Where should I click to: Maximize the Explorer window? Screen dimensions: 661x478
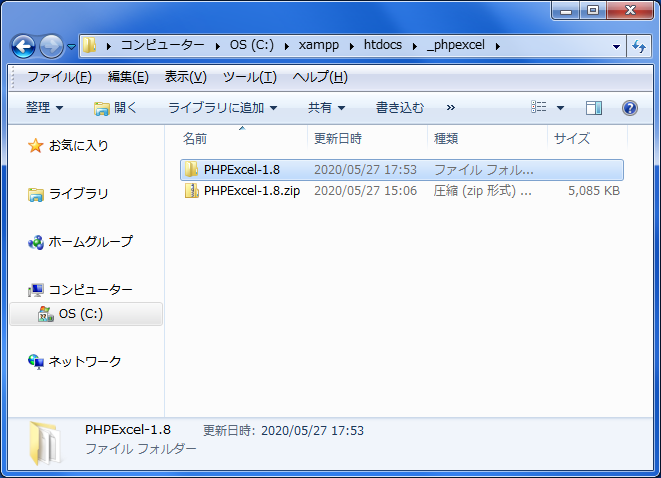click(593, 10)
